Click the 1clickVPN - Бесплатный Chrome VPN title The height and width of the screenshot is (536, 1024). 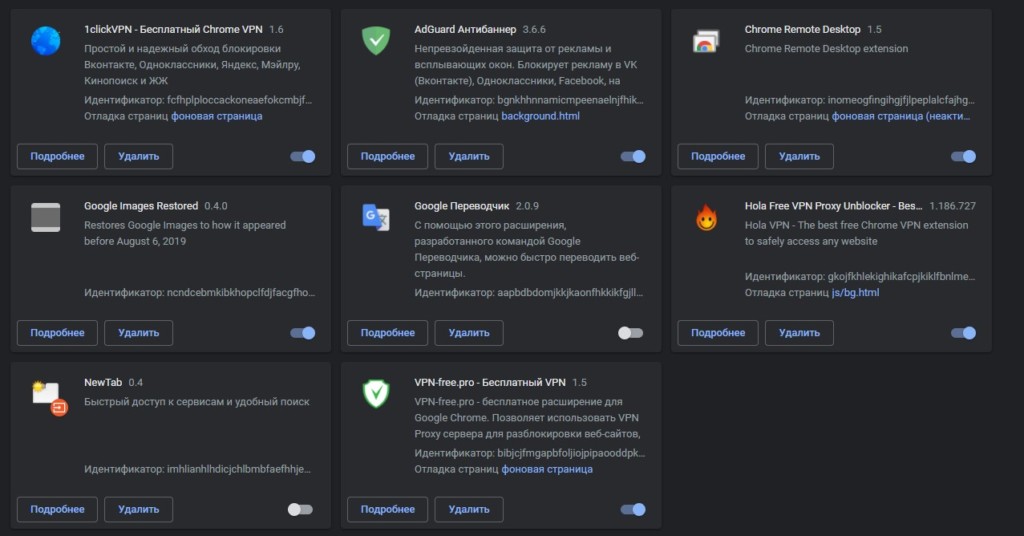(173, 29)
